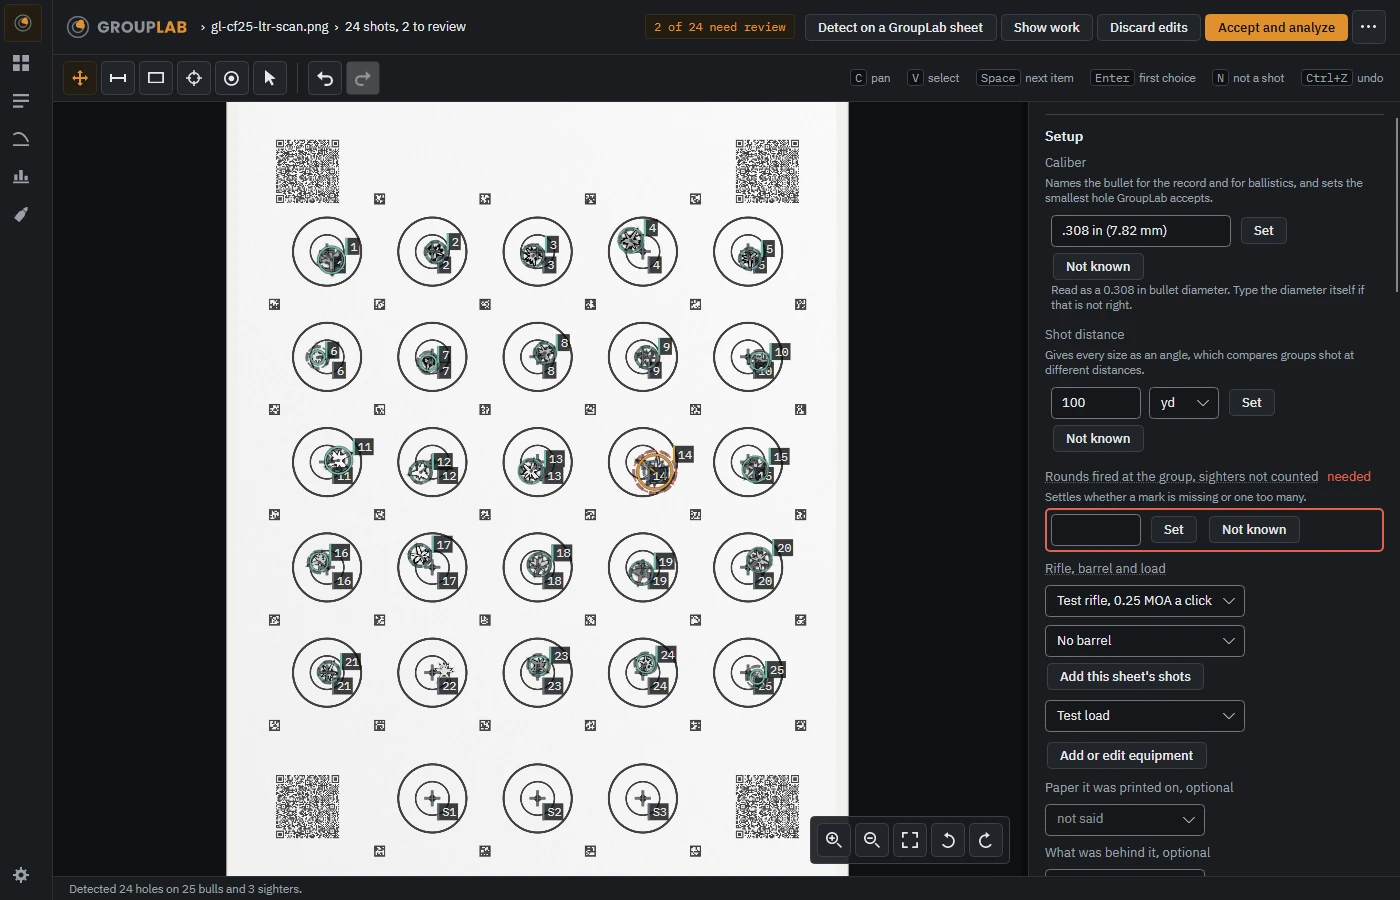
Task: Open the dashboard grid icon in sidebar
Action: pyautogui.click(x=21, y=63)
